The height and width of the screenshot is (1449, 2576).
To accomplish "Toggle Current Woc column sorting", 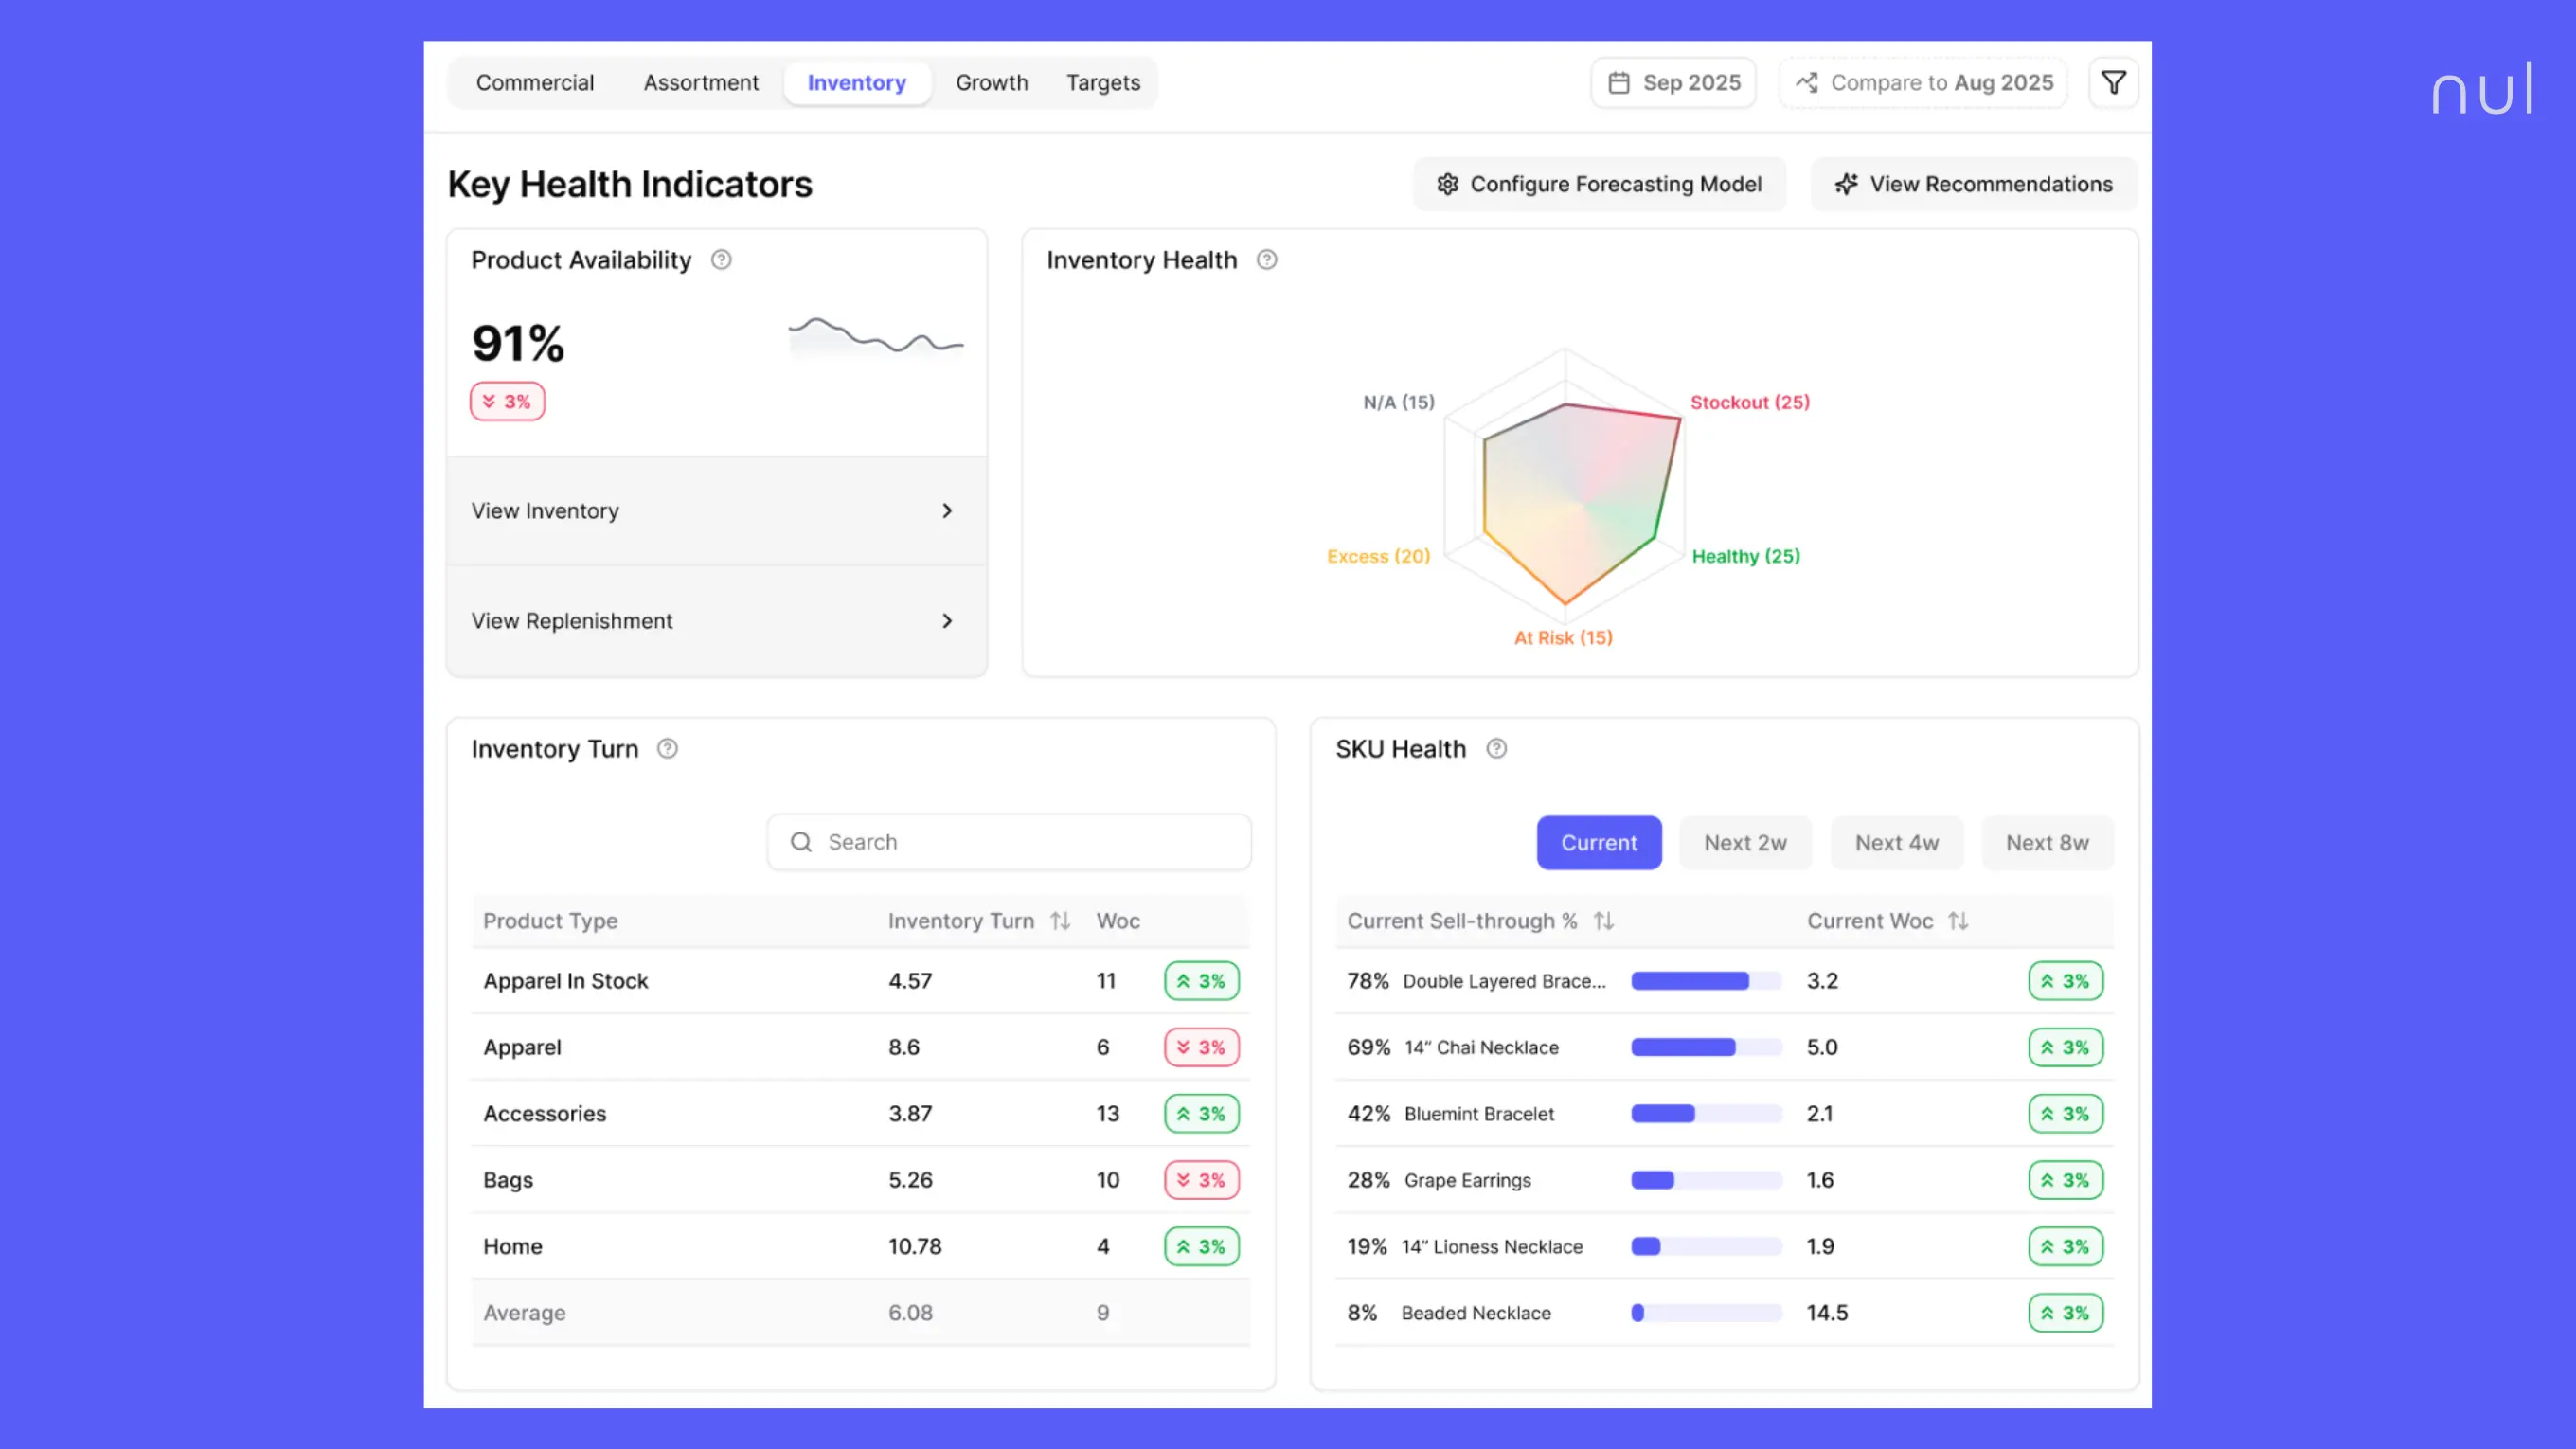I will pyautogui.click(x=1958, y=920).
